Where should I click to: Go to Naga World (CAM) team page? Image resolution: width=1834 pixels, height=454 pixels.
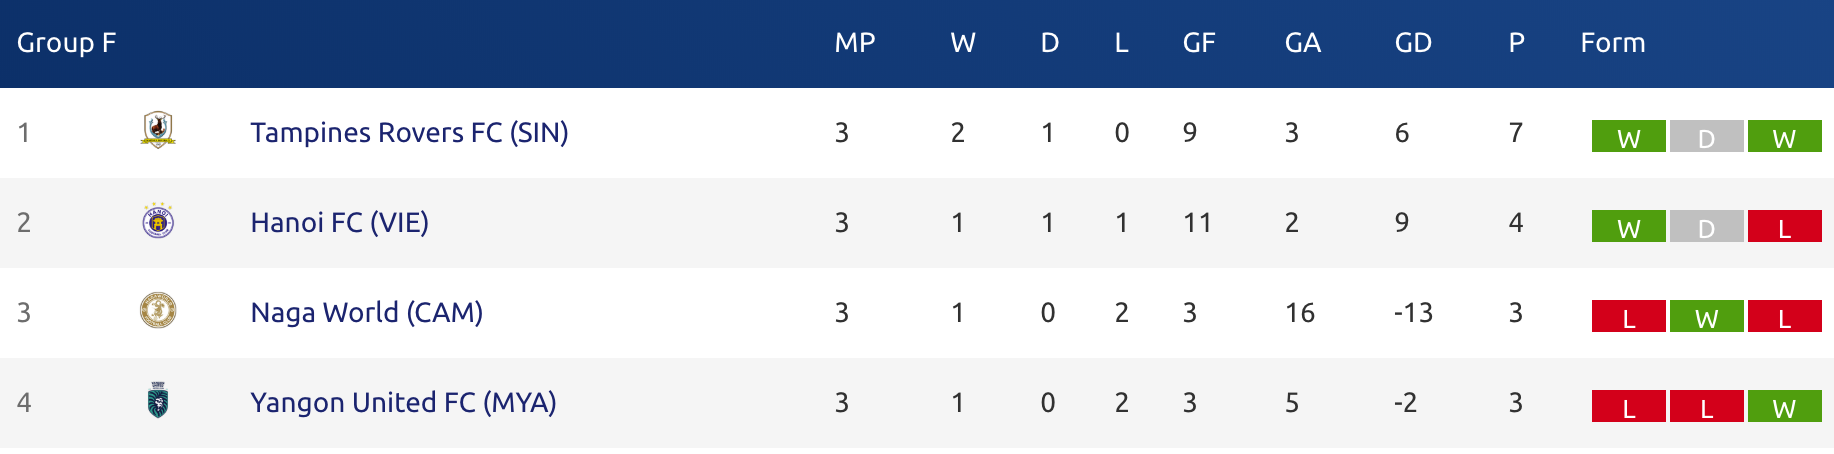366,312
